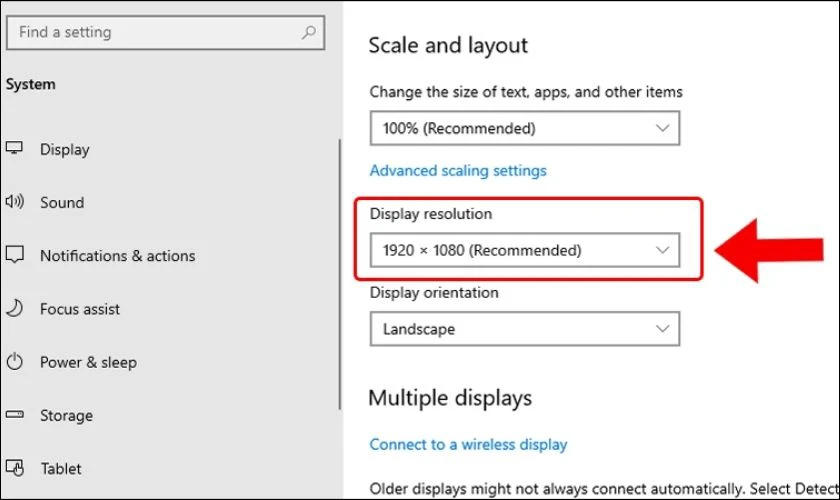Click the Find a setting search field
This screenshot has height=500, width=840.
(166, 33)
